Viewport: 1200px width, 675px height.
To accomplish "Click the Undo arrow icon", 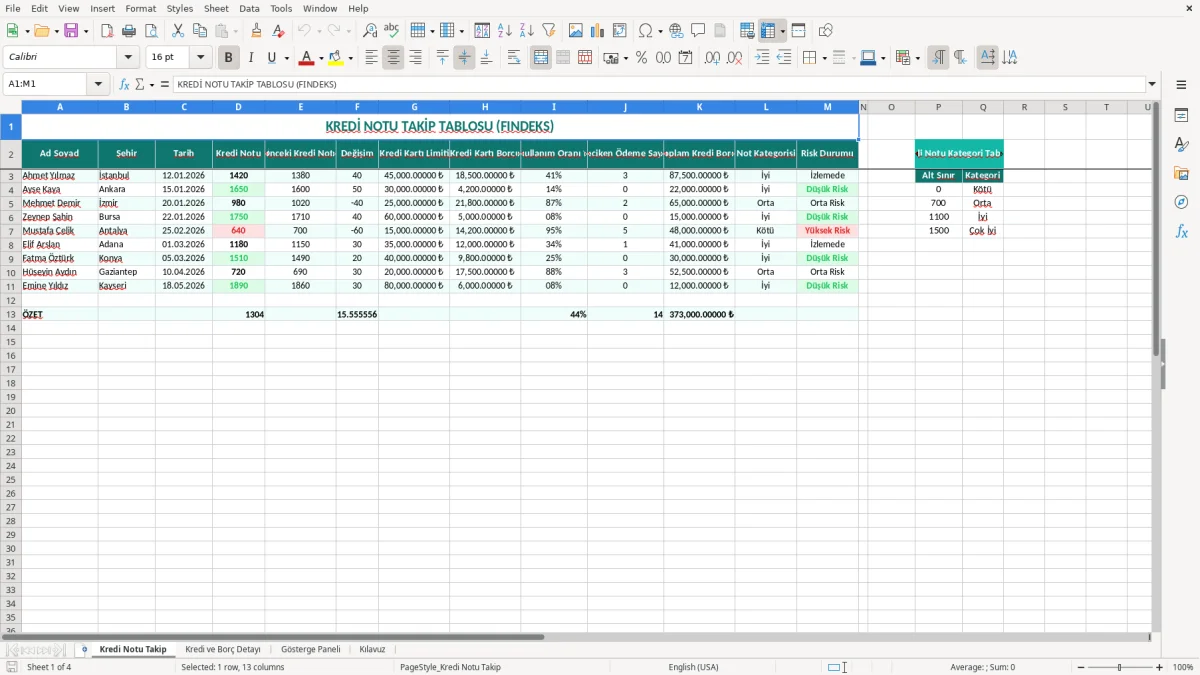I will pyautogui.click(x=304, y=31).
